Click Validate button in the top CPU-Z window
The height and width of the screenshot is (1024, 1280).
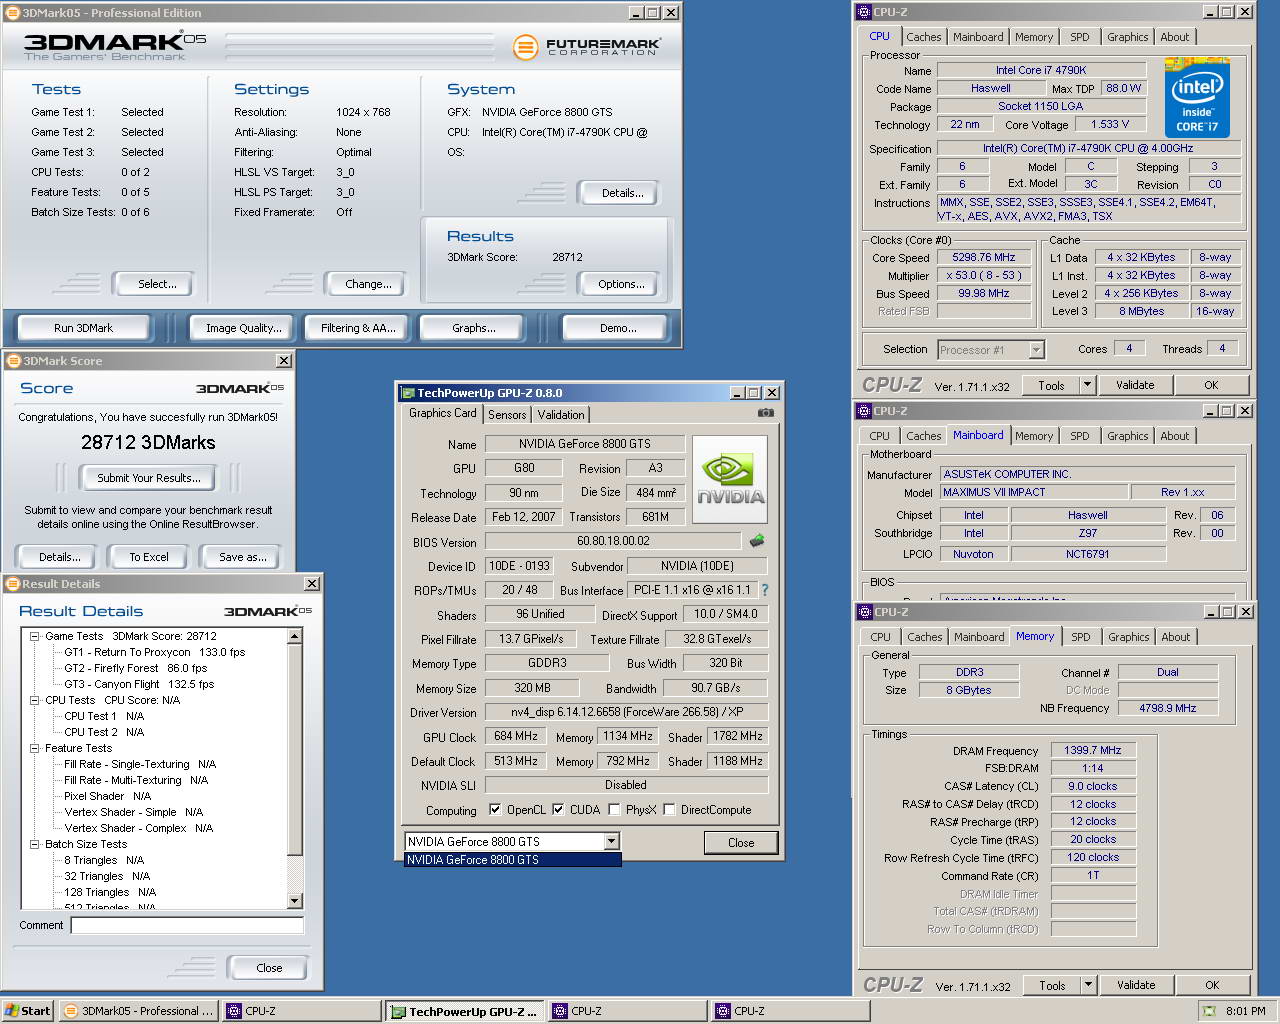[1135, 385]
